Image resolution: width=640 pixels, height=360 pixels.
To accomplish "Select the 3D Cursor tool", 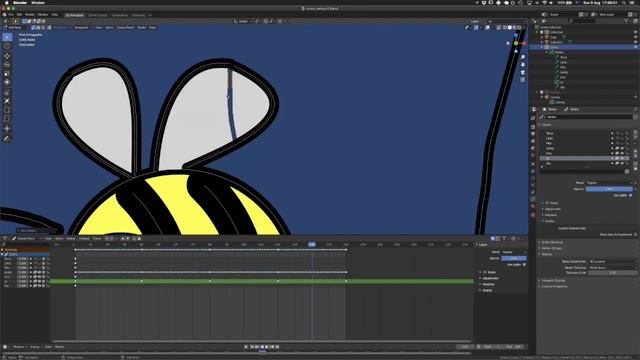I will [7, 46].
